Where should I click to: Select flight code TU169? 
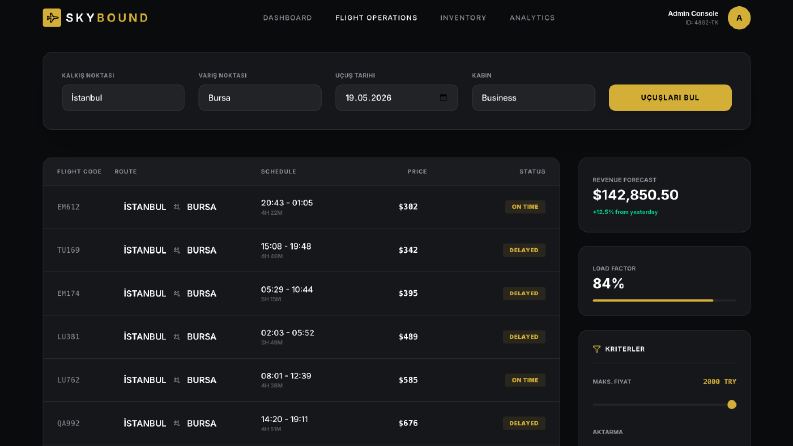click(68, 250)
